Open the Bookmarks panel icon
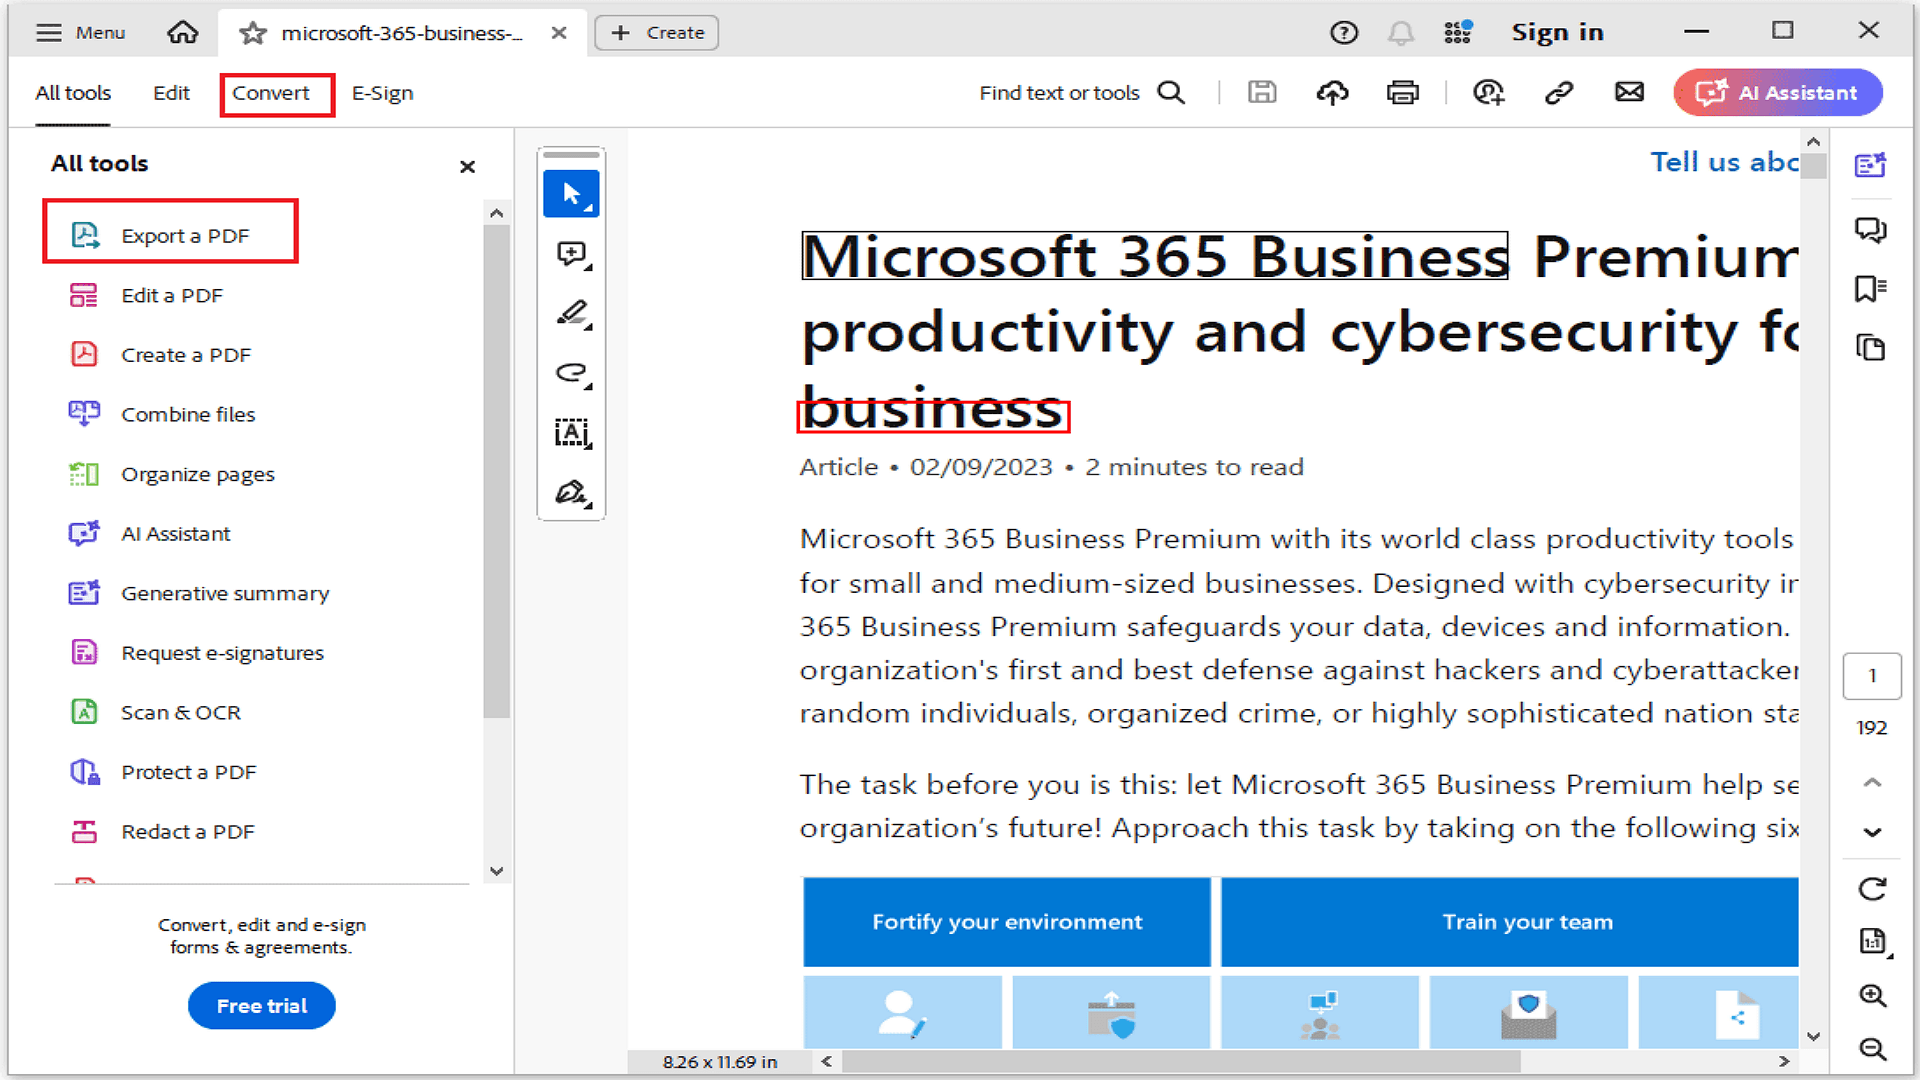The width and height of the screenshot is (1920, 1080). pyautogui.click(x=1871, y=289)
